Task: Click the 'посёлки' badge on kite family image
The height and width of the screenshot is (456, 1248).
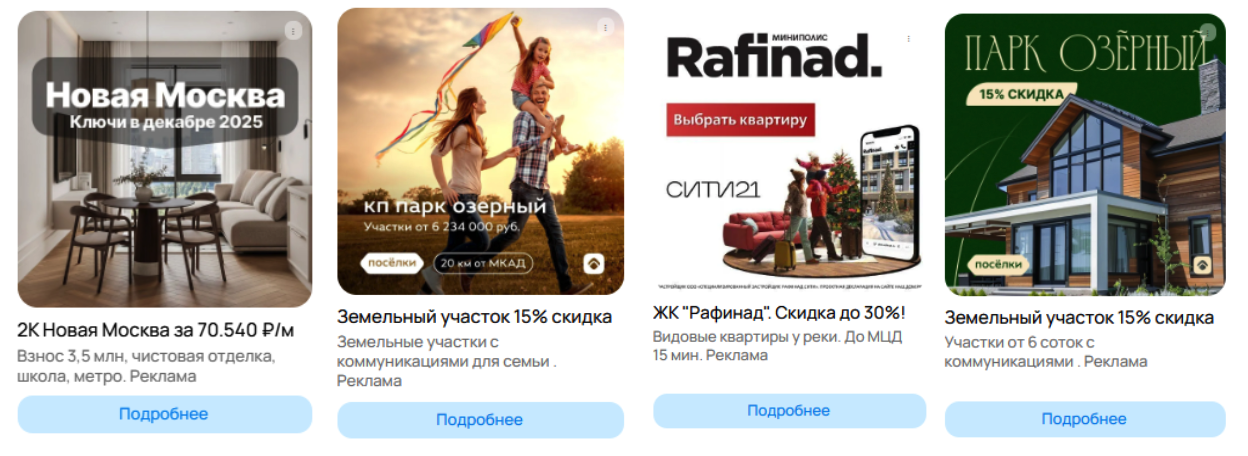Action: tap(391, 263)
